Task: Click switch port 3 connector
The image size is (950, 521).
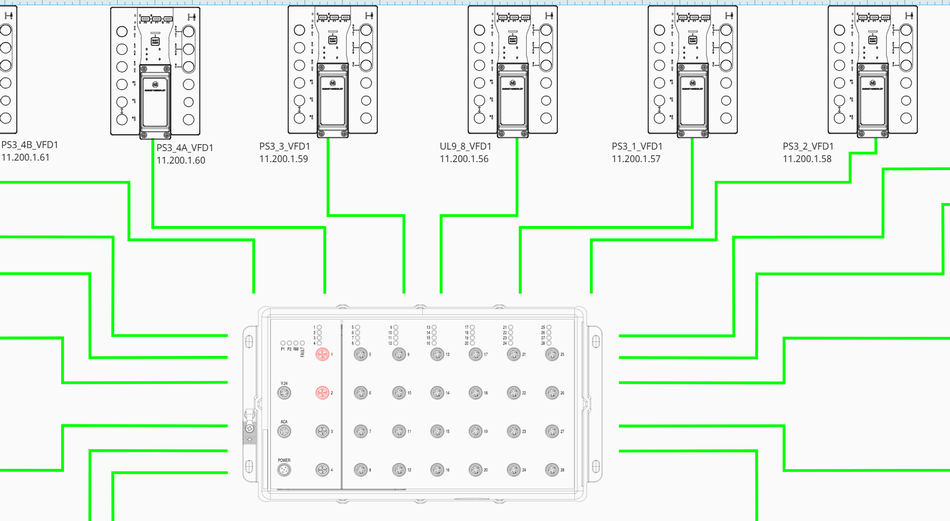Action: tap(323, 431)
